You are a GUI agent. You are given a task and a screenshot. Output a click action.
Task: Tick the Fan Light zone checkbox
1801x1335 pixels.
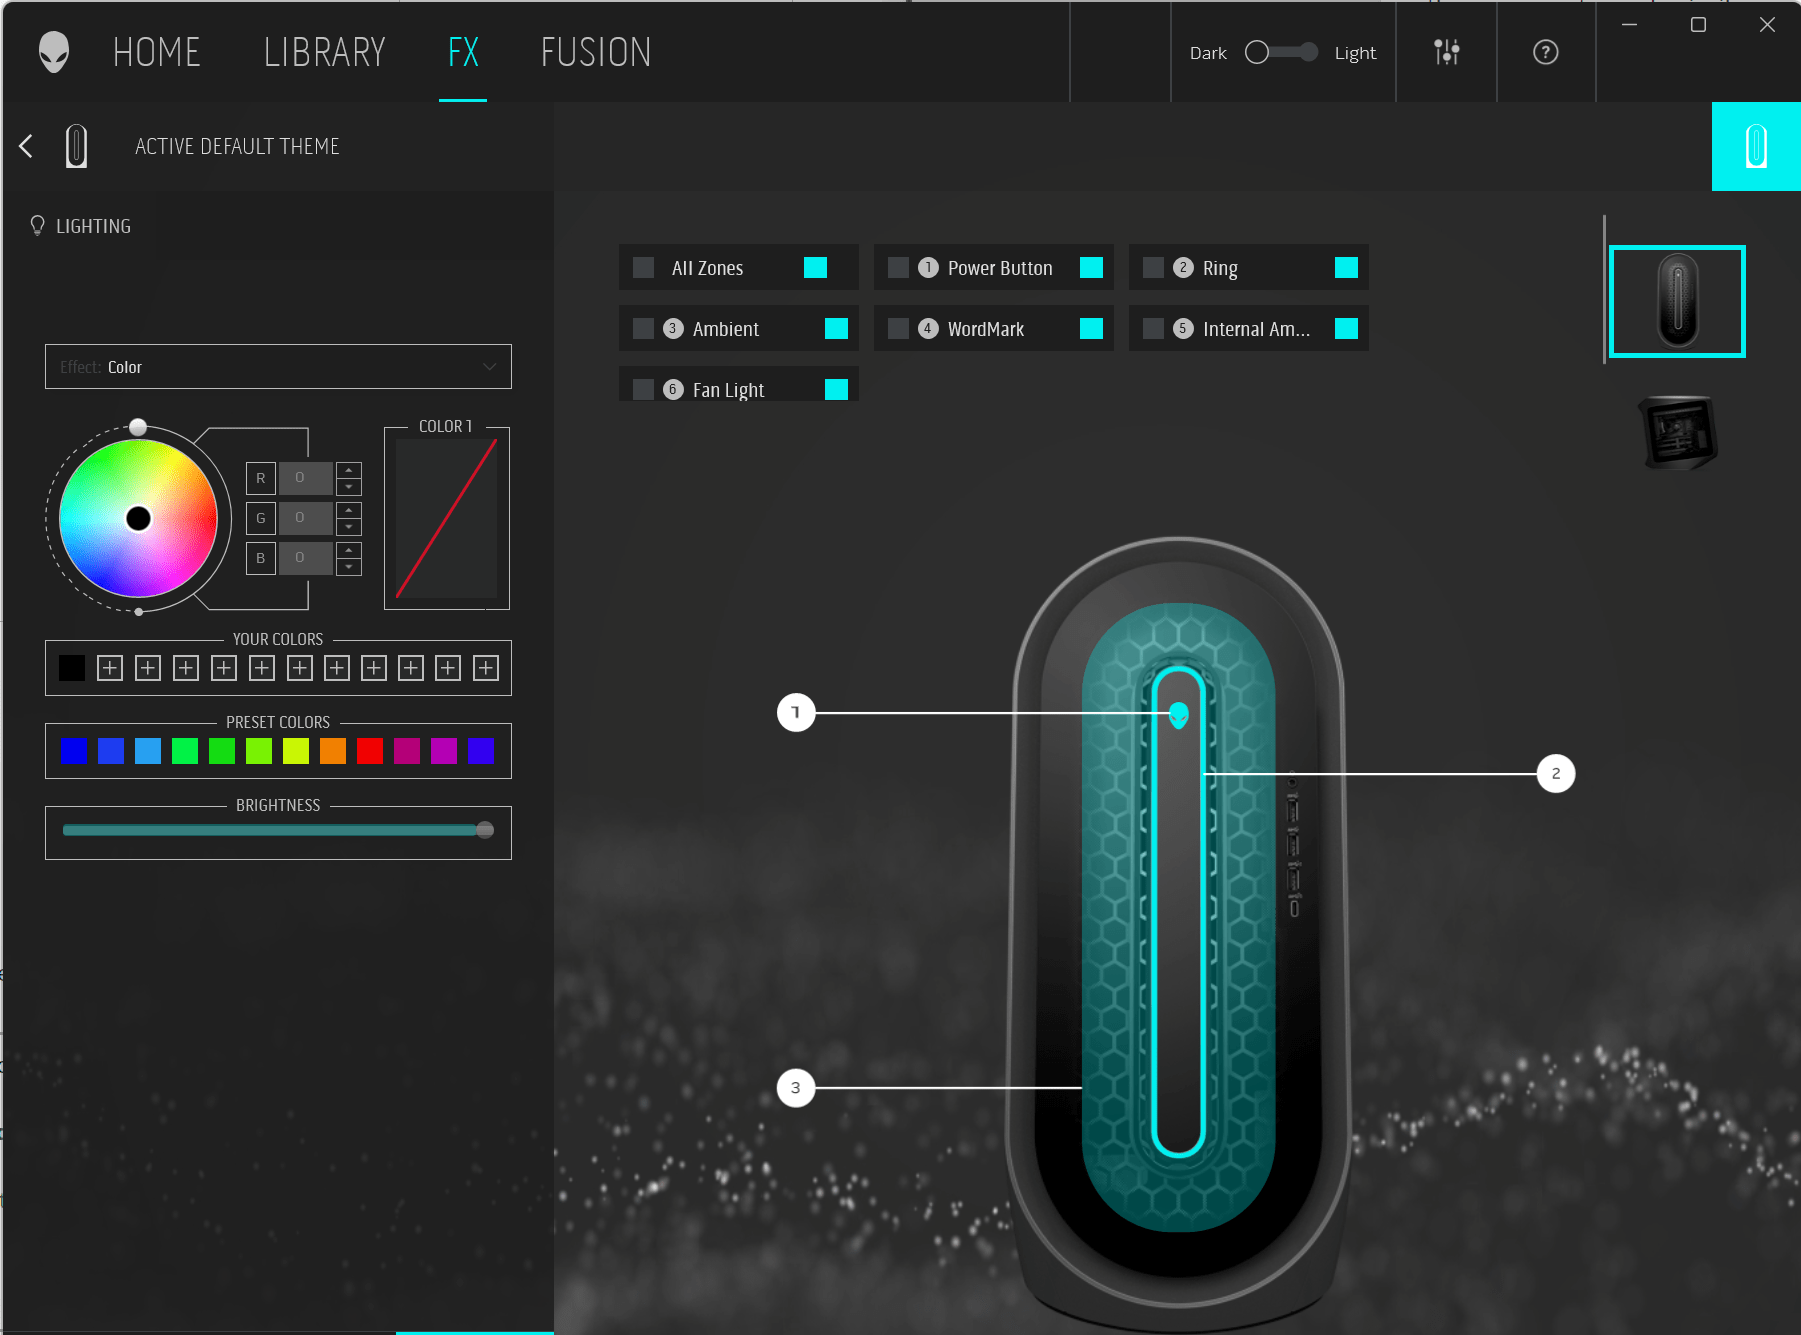point(644,390)
